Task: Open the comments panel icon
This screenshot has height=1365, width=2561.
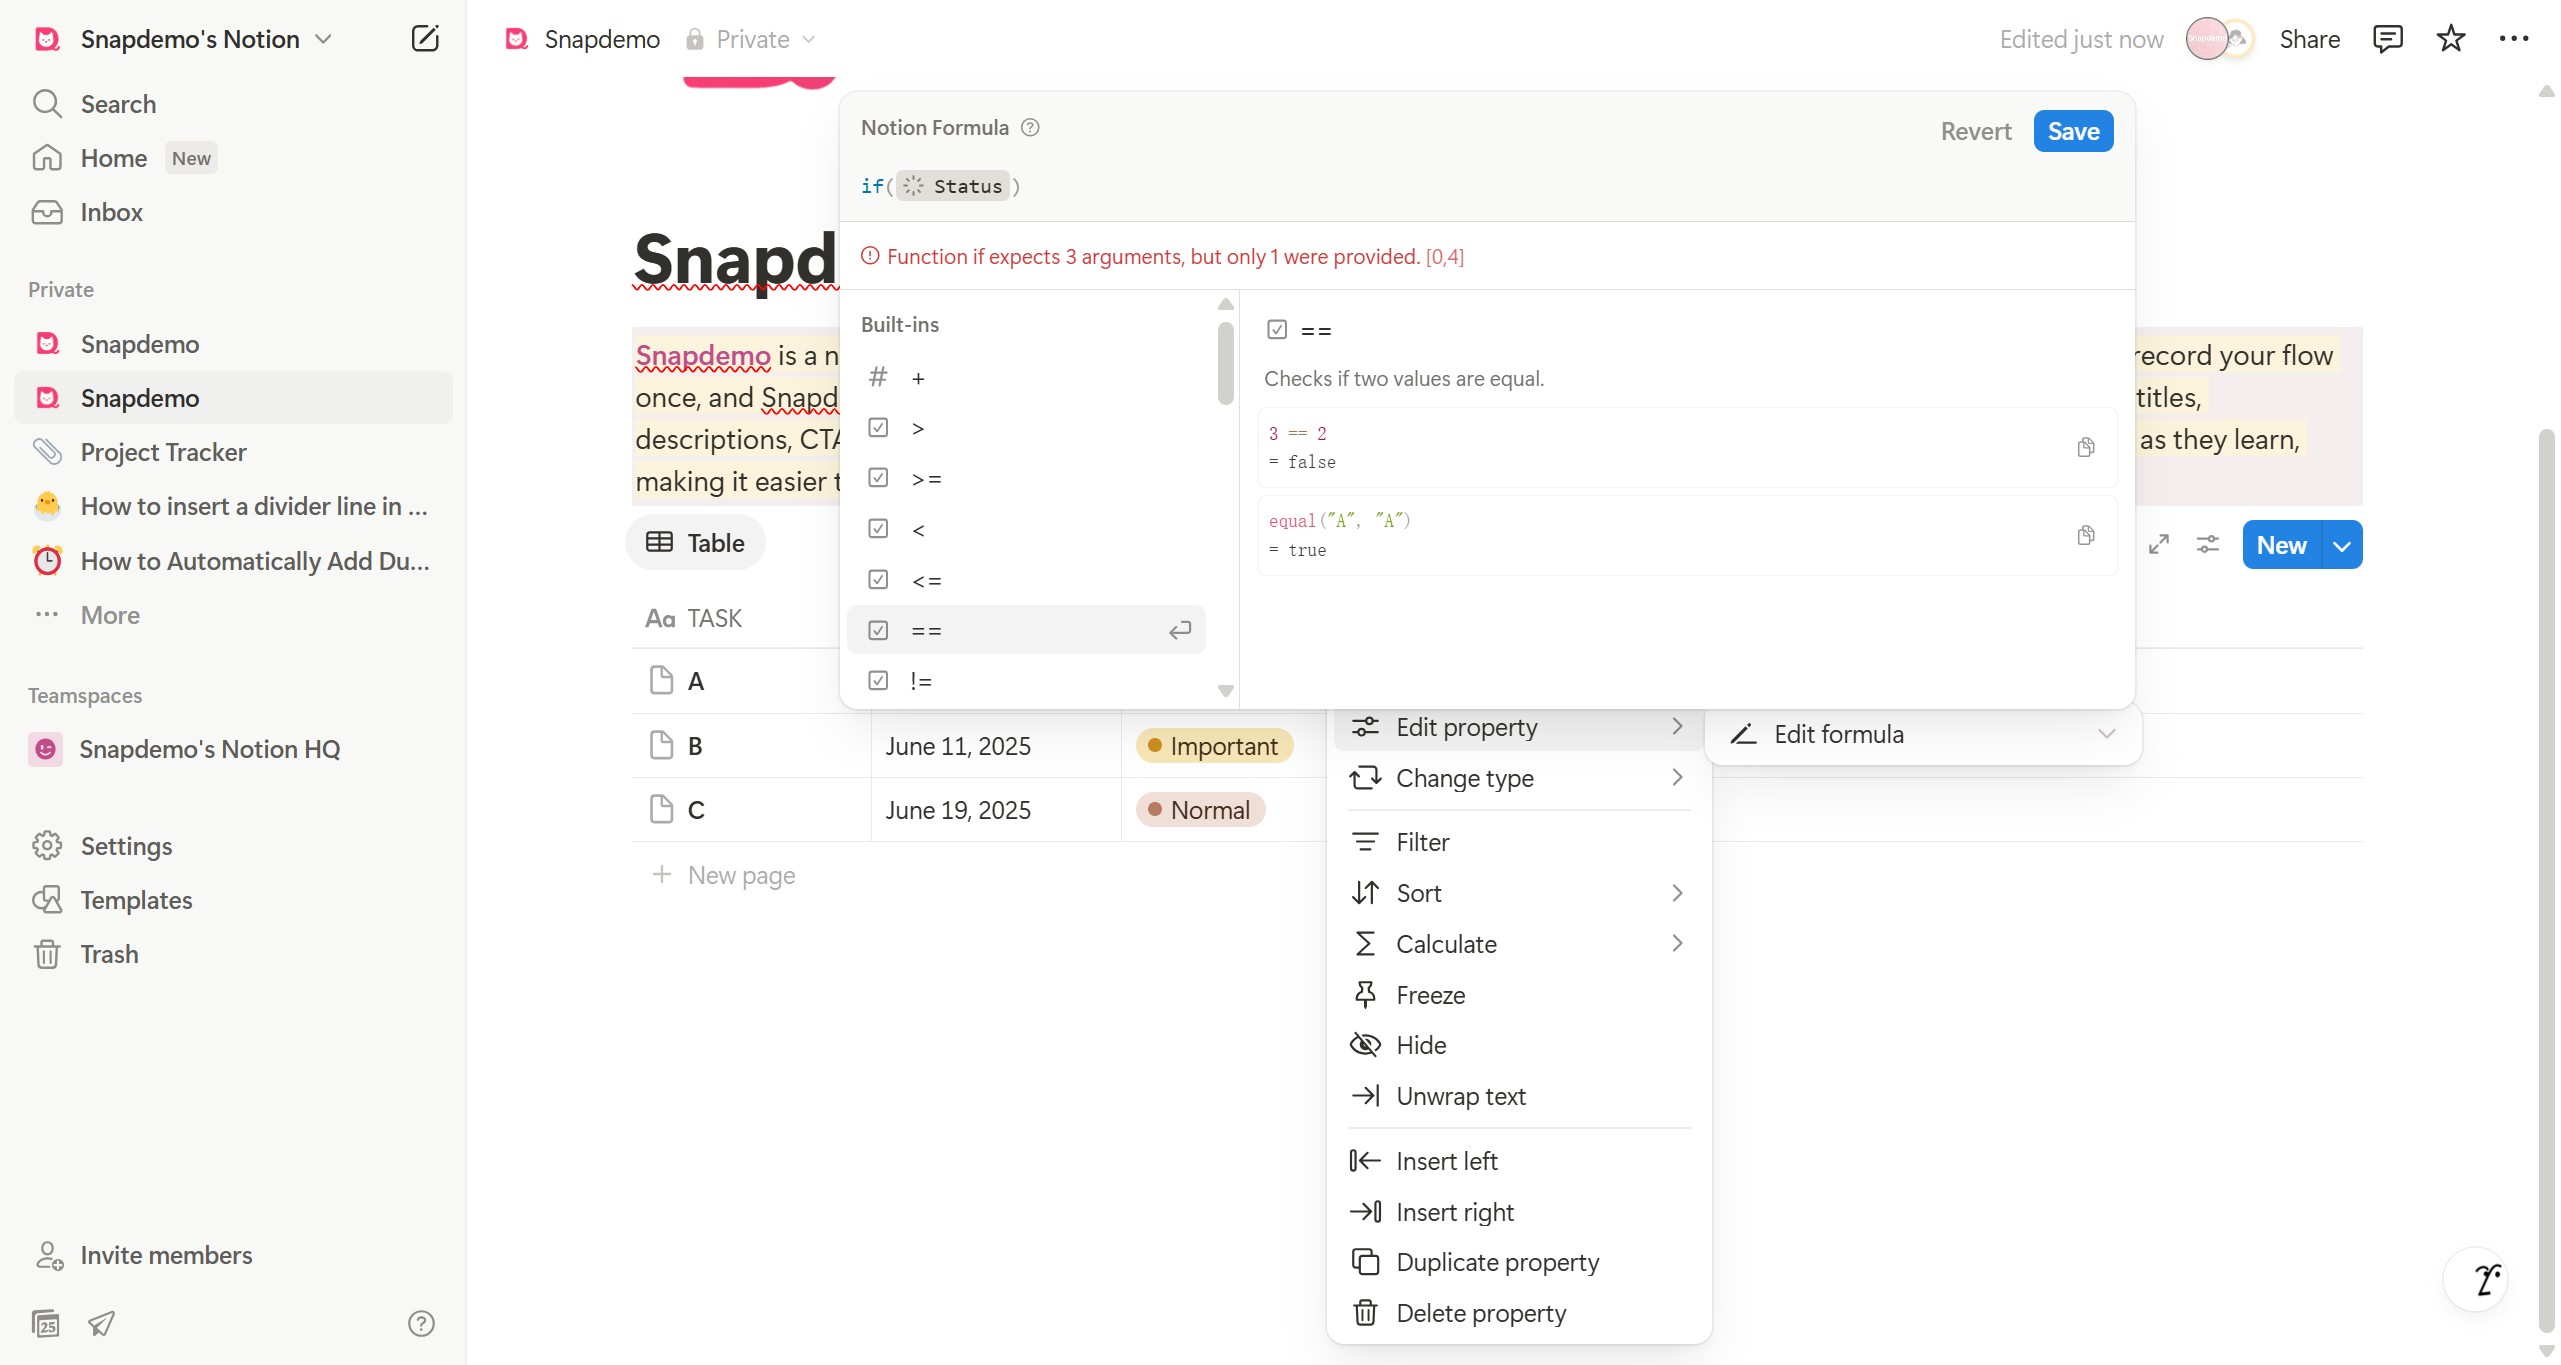Action: point(2387,39)
